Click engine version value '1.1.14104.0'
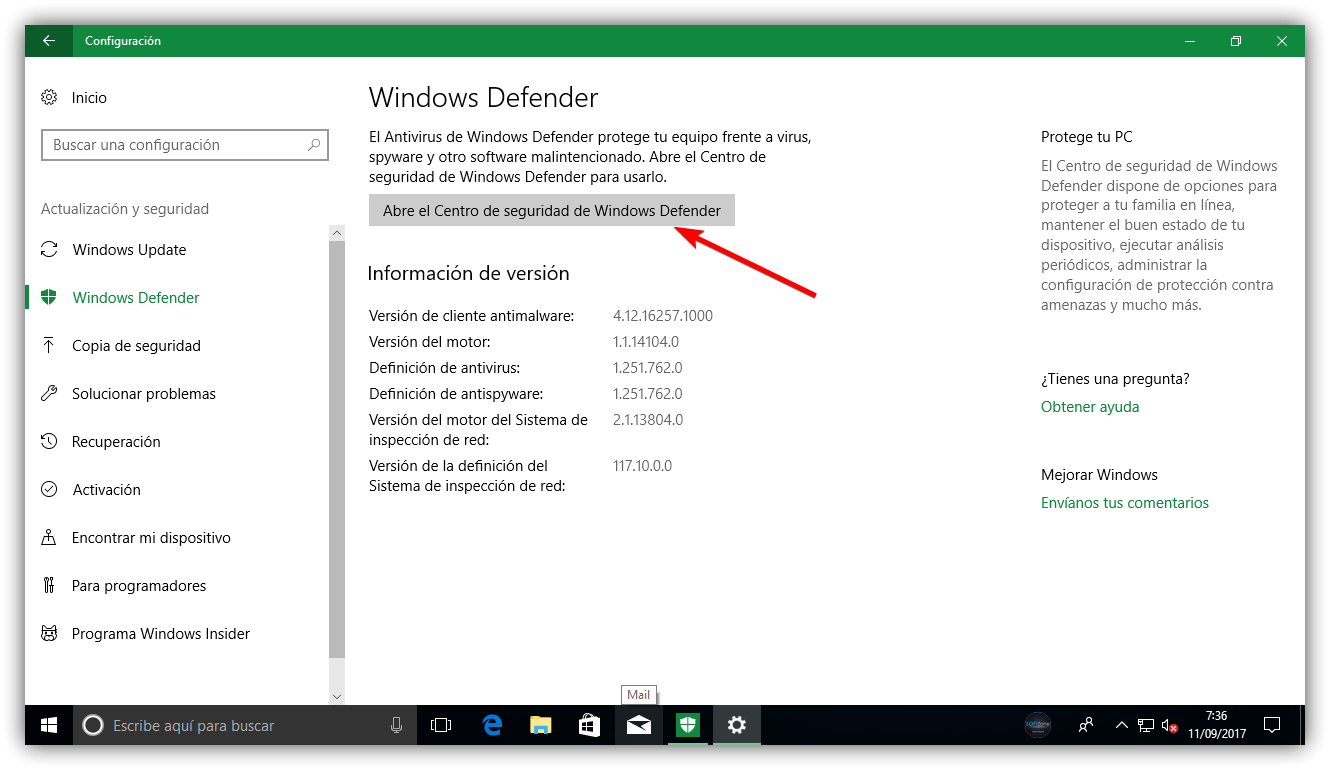The width and height of the screenshot is (1330, 770). pyautogui.click(x=646, y=342)
